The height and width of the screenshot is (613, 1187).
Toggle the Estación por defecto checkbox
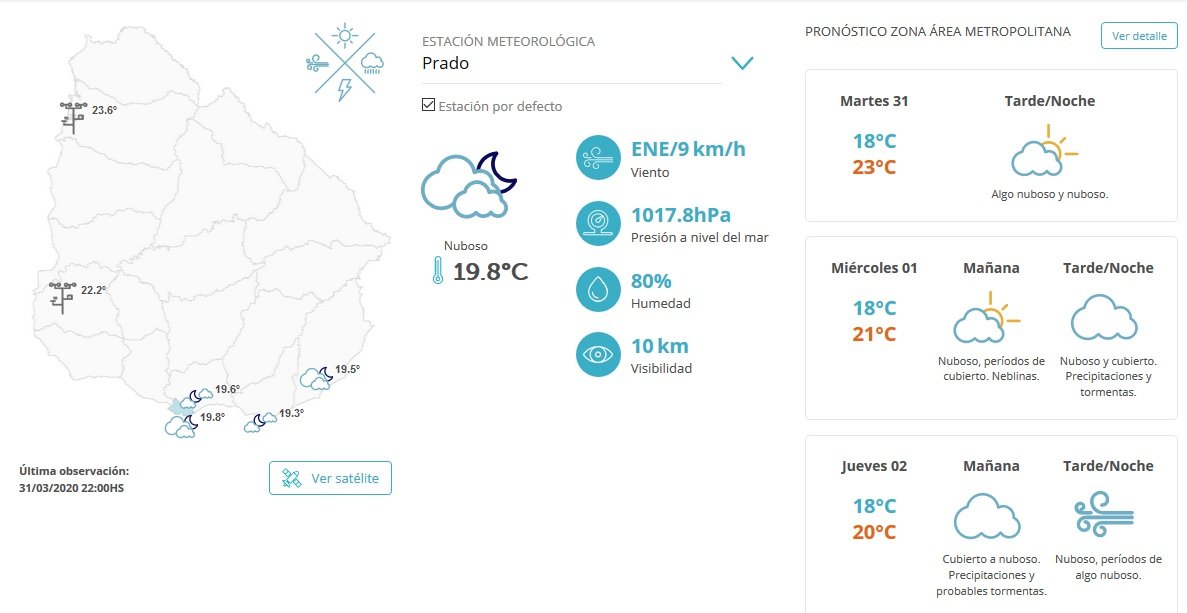428,105
